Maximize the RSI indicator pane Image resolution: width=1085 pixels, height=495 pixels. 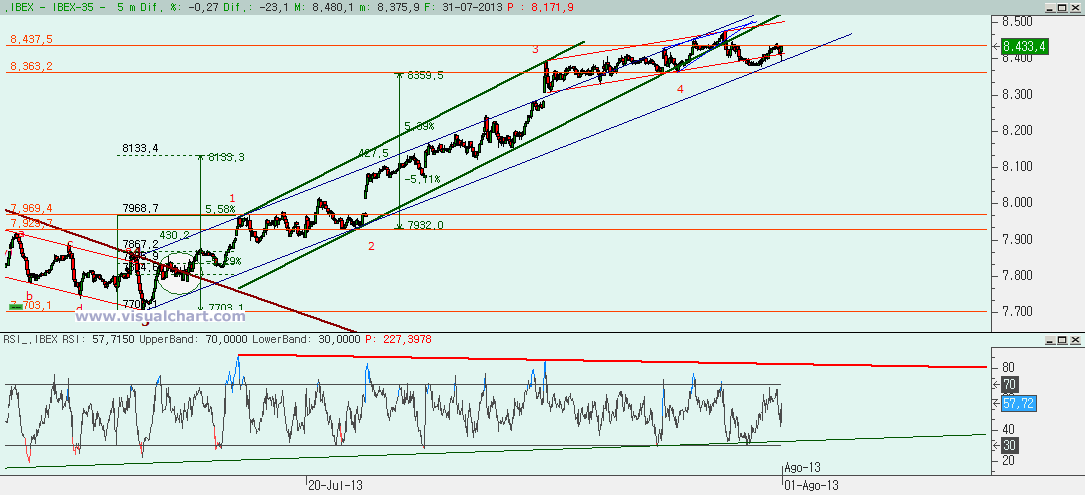[x=1061, y=340]
